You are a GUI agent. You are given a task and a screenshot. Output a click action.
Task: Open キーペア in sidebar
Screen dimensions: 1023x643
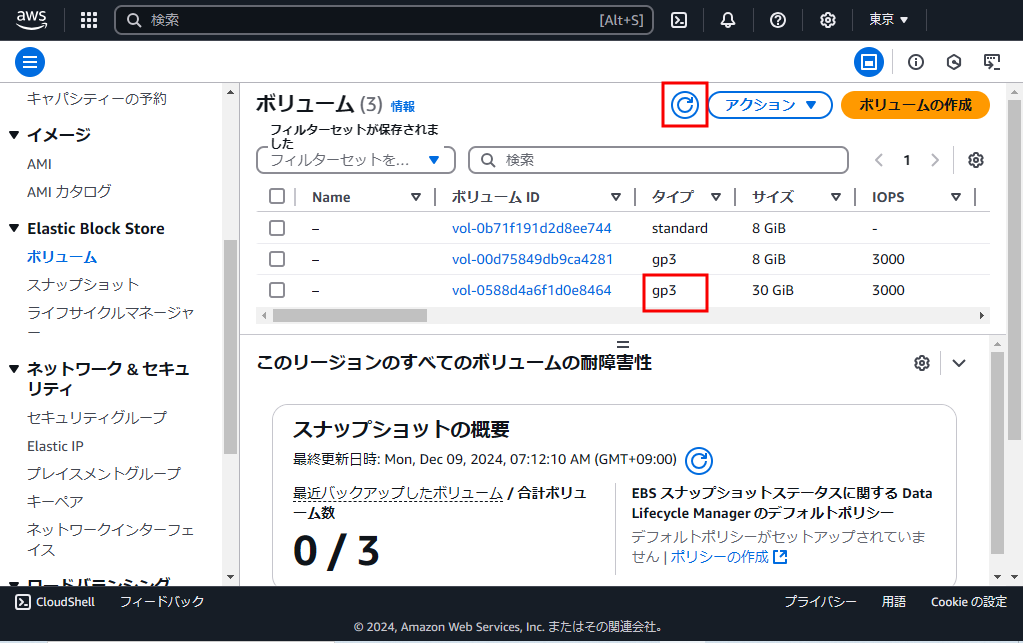pyautogui.click(x=55, y=501)
